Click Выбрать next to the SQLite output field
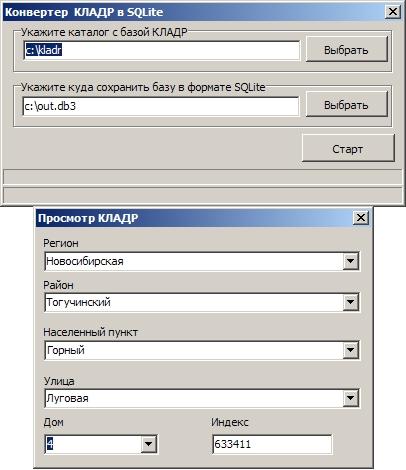This screenshot has width=406, height=470. tap(347, 105)
